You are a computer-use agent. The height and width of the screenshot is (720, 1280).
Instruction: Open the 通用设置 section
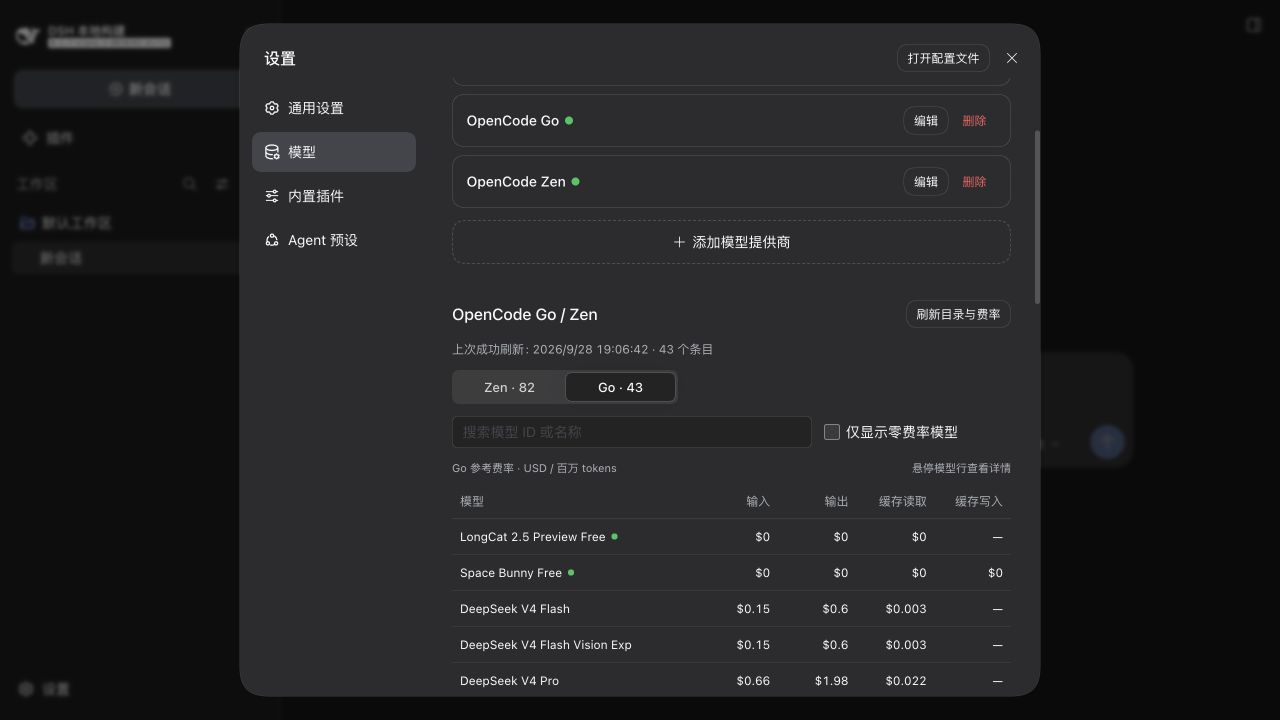[334, 108]
